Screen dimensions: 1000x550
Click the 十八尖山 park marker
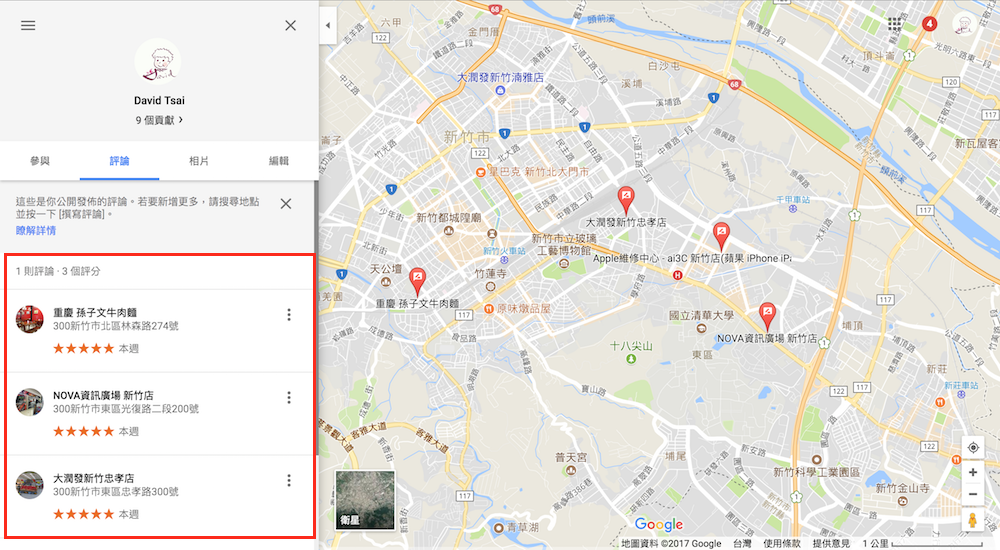click(x=631, y=359)
